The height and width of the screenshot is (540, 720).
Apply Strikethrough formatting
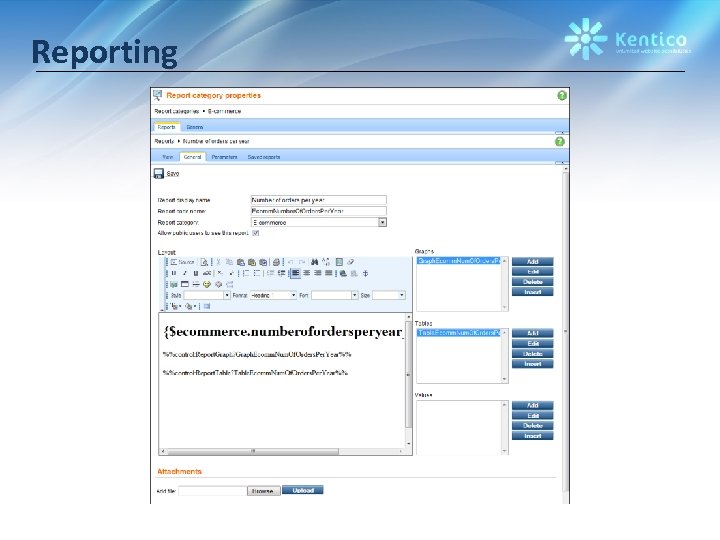pyautogui.click(x=207, y=273)
